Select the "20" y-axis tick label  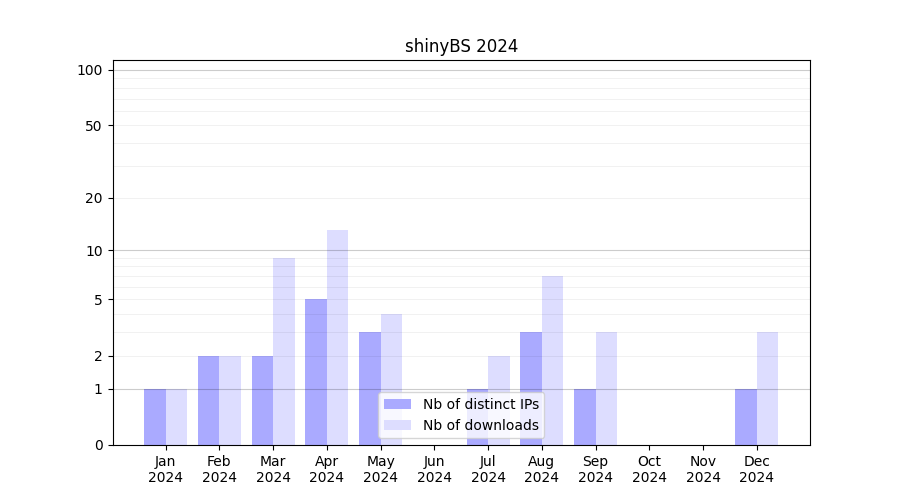point(94,198)
